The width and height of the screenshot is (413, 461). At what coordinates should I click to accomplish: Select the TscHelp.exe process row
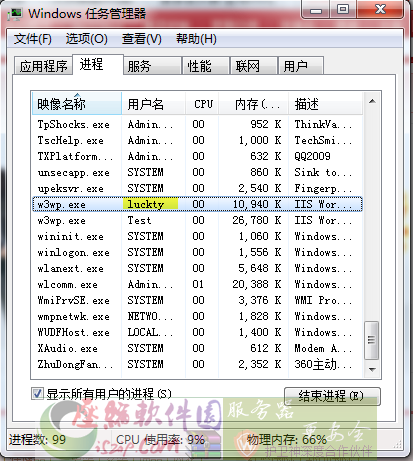[x=197, y=140]
